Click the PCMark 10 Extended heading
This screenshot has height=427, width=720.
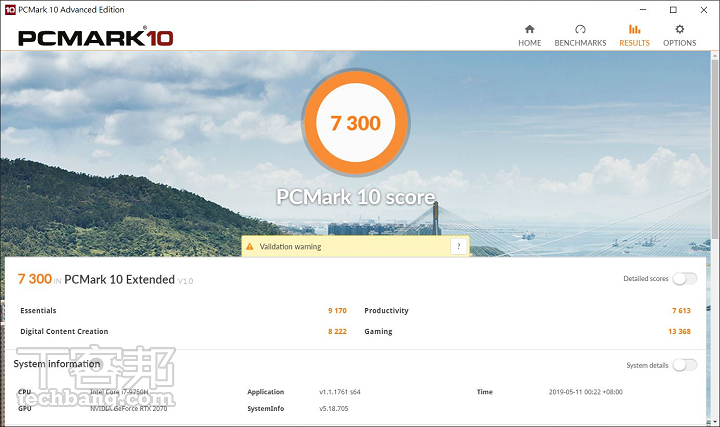coord(119,280)
